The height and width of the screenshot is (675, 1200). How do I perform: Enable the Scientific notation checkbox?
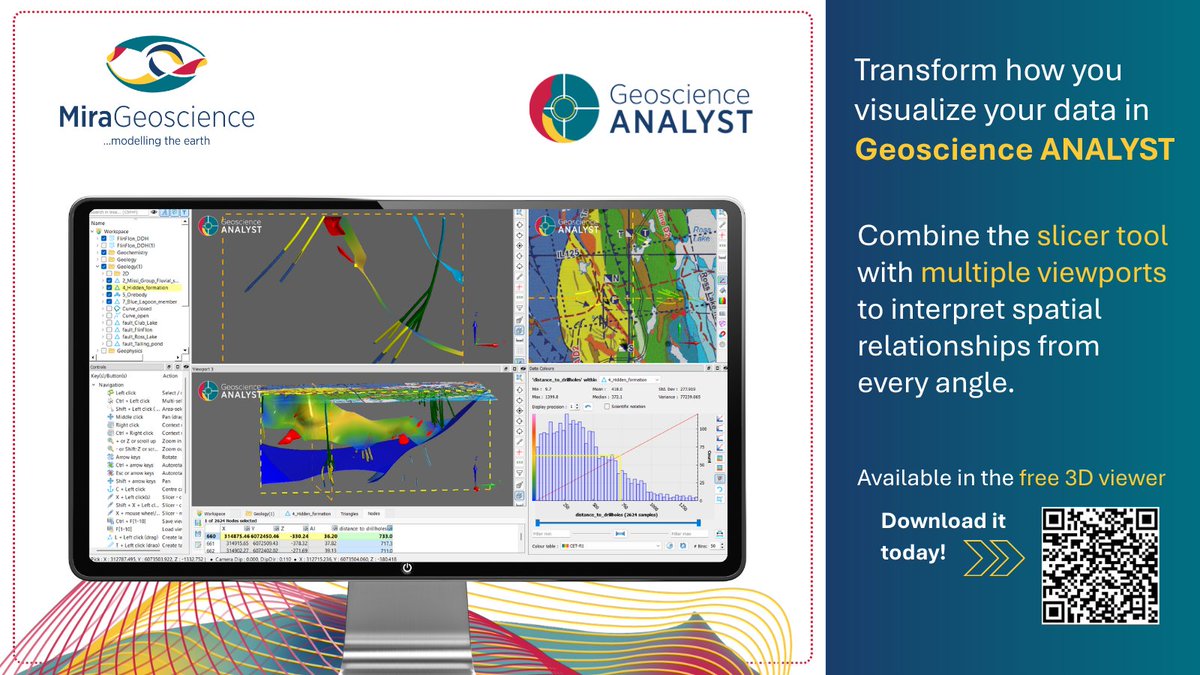(x=607, y=406)
